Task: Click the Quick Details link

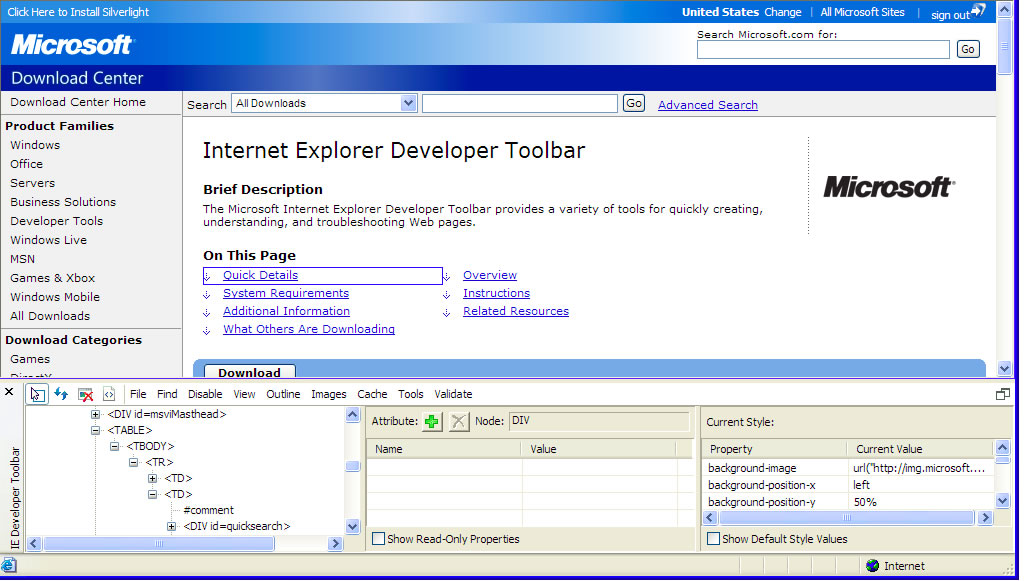Action: pos(261,275)
